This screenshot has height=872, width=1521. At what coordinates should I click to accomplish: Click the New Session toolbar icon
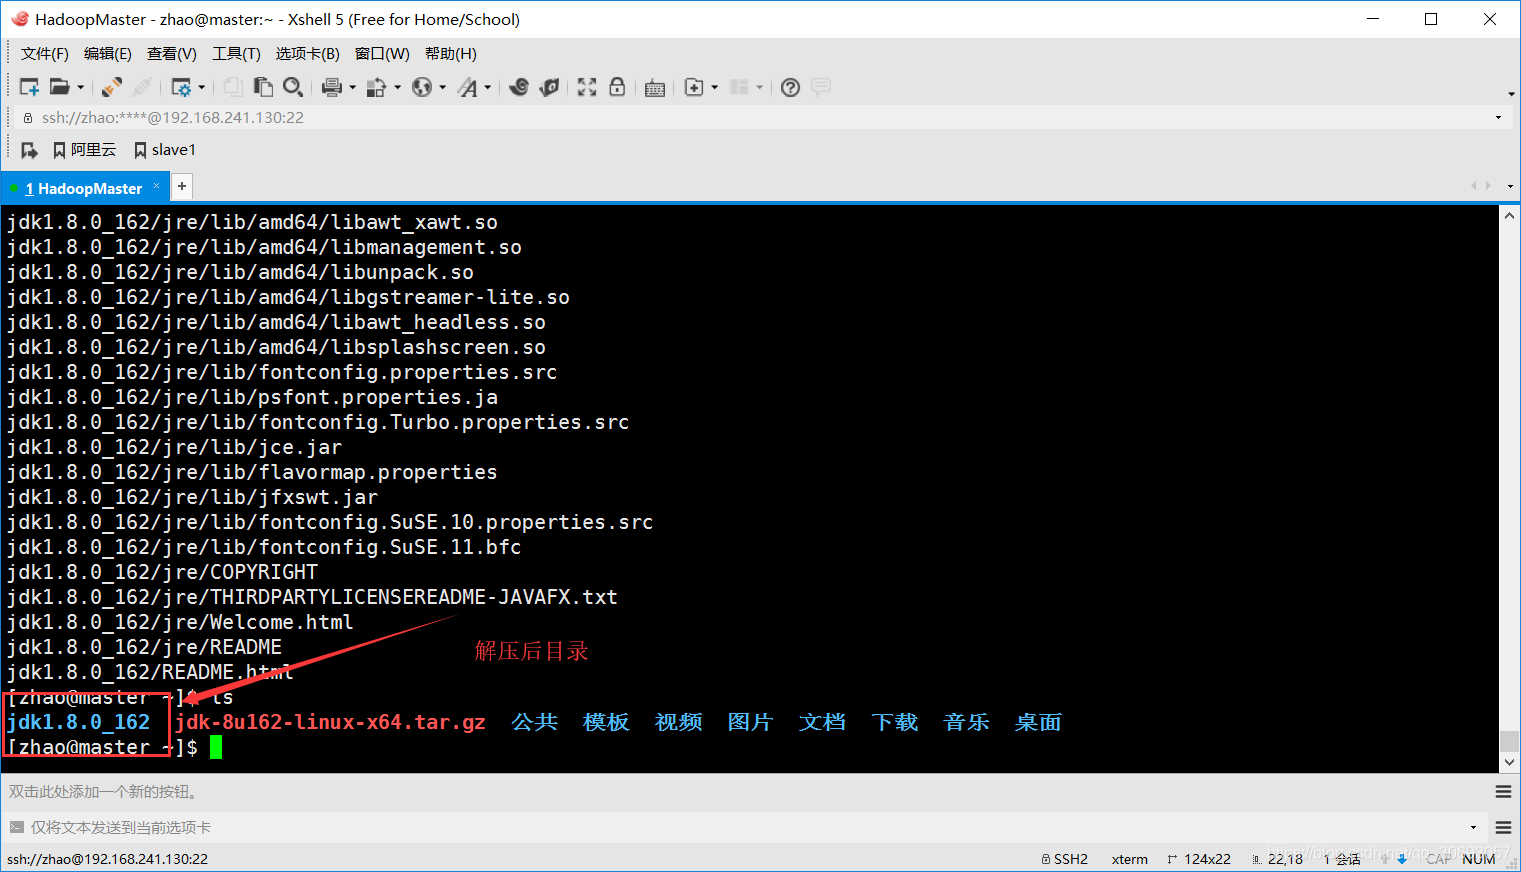(29, 87)
